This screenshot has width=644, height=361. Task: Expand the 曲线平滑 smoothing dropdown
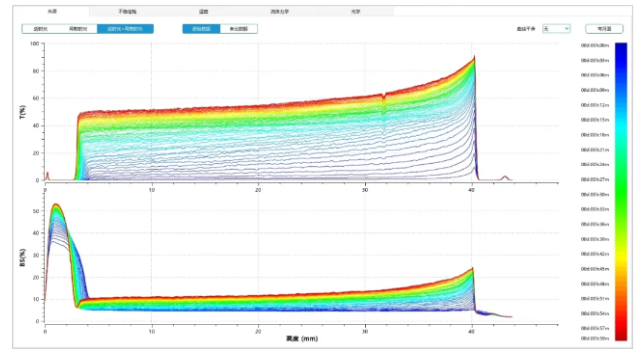556,29
